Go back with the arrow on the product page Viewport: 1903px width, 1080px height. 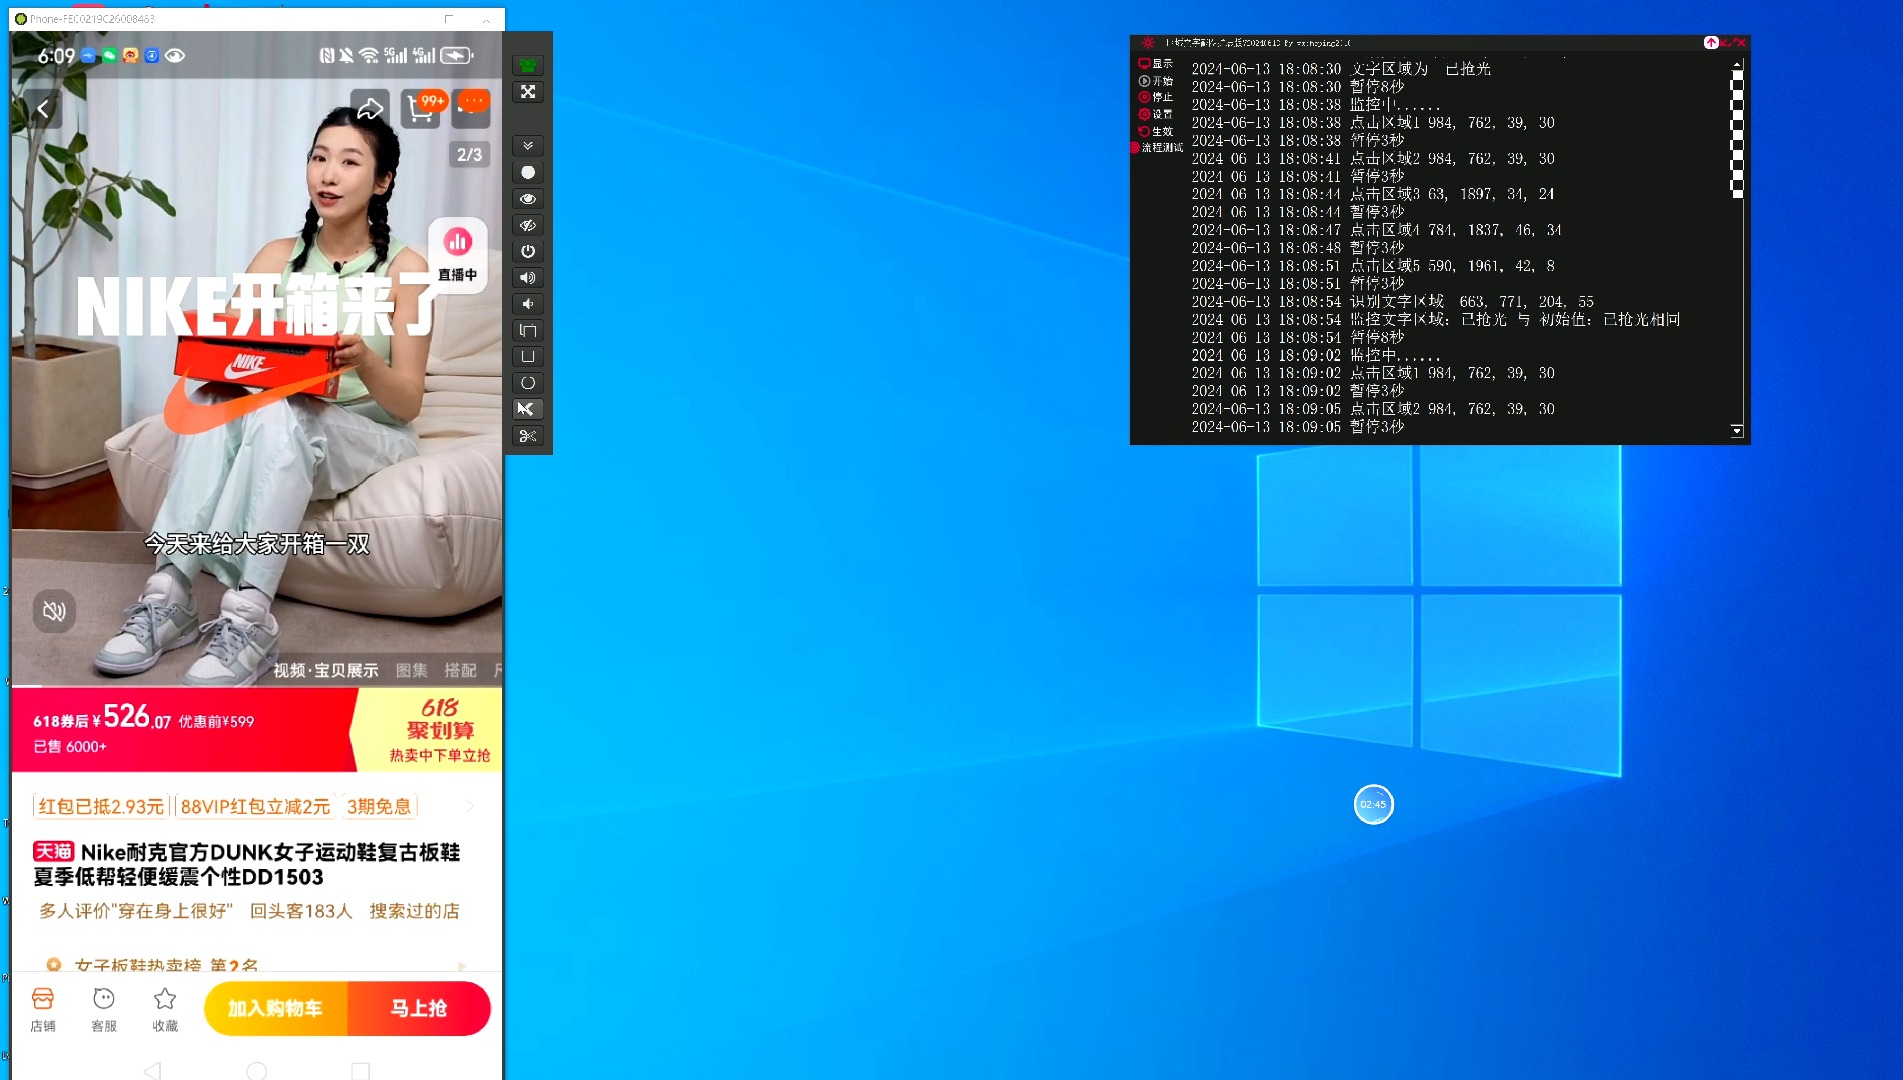tap(43, 109)
